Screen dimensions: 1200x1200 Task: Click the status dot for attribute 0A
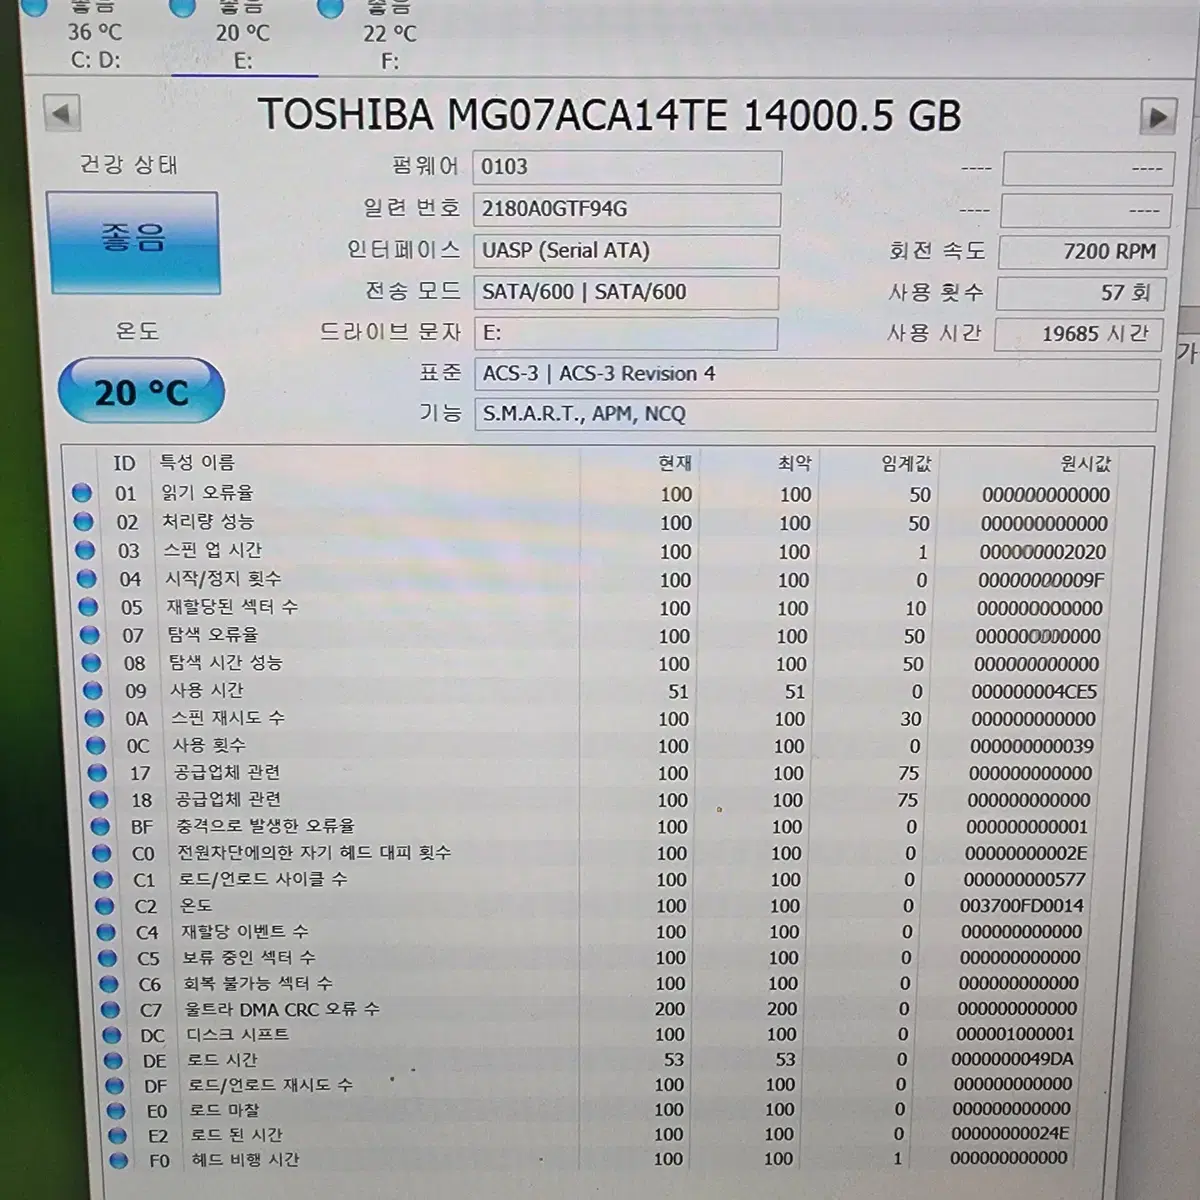94,718
